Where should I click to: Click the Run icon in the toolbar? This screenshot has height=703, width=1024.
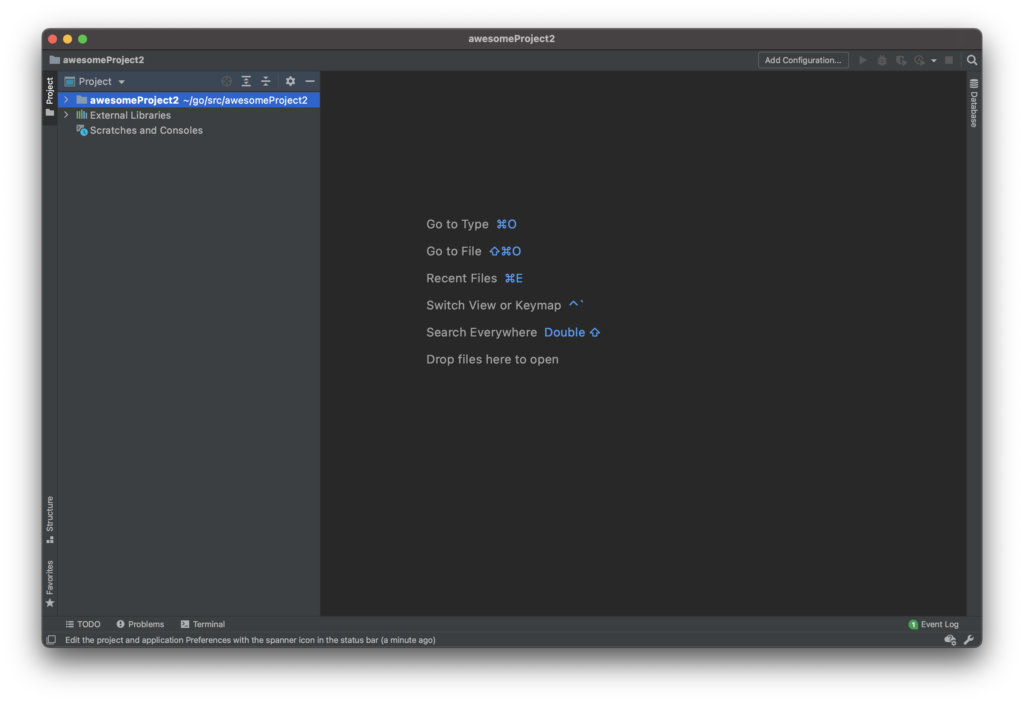coord(862,60)
